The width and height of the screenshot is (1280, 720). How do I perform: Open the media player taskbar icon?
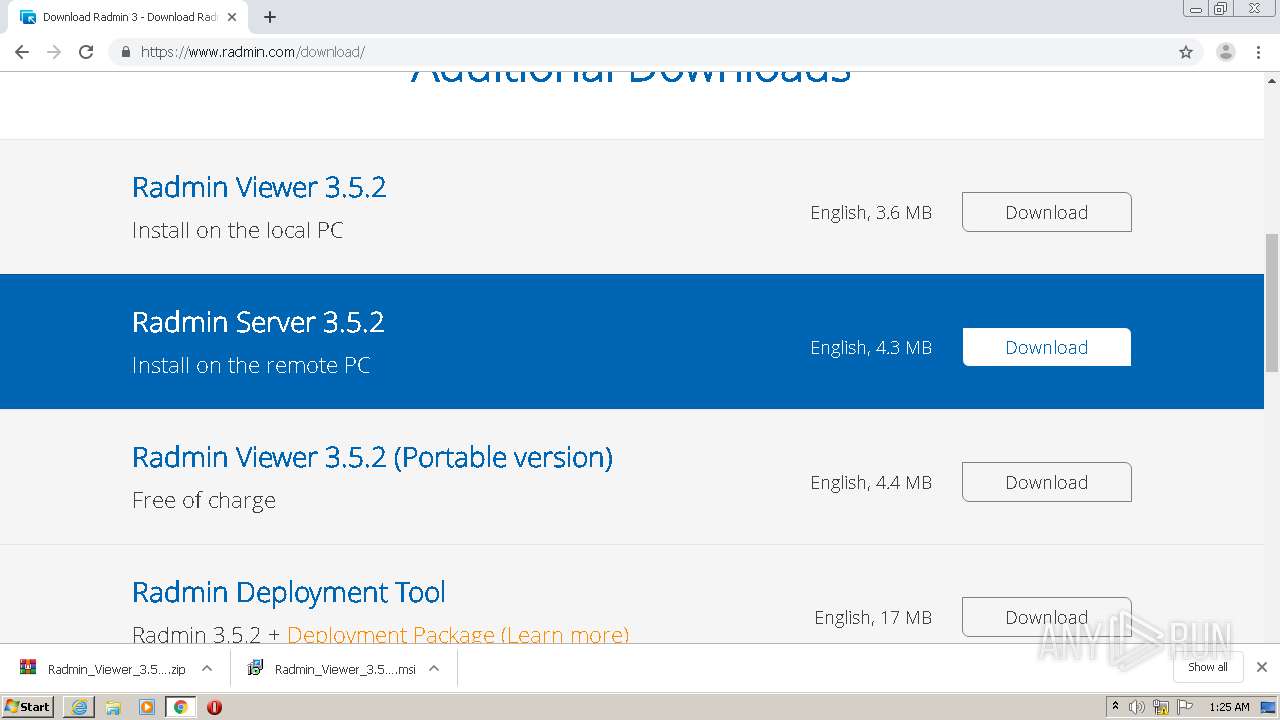146,707
